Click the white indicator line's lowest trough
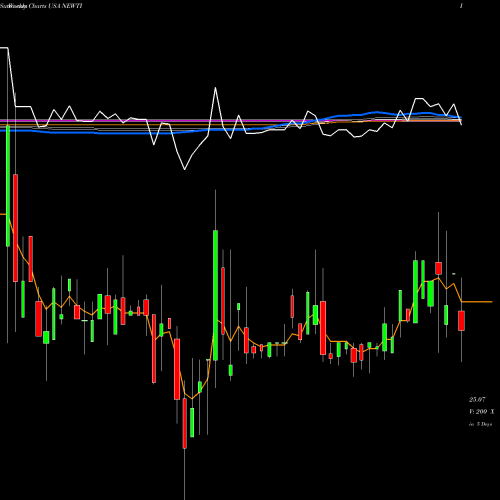 pos(185,169)
